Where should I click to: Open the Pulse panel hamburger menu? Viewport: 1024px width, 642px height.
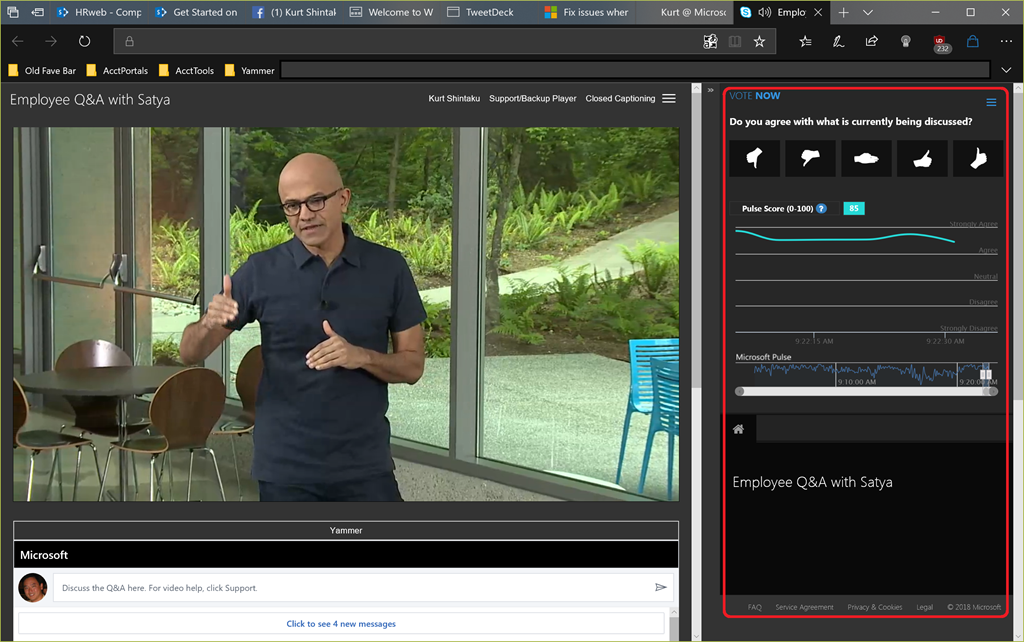point(991,102)
